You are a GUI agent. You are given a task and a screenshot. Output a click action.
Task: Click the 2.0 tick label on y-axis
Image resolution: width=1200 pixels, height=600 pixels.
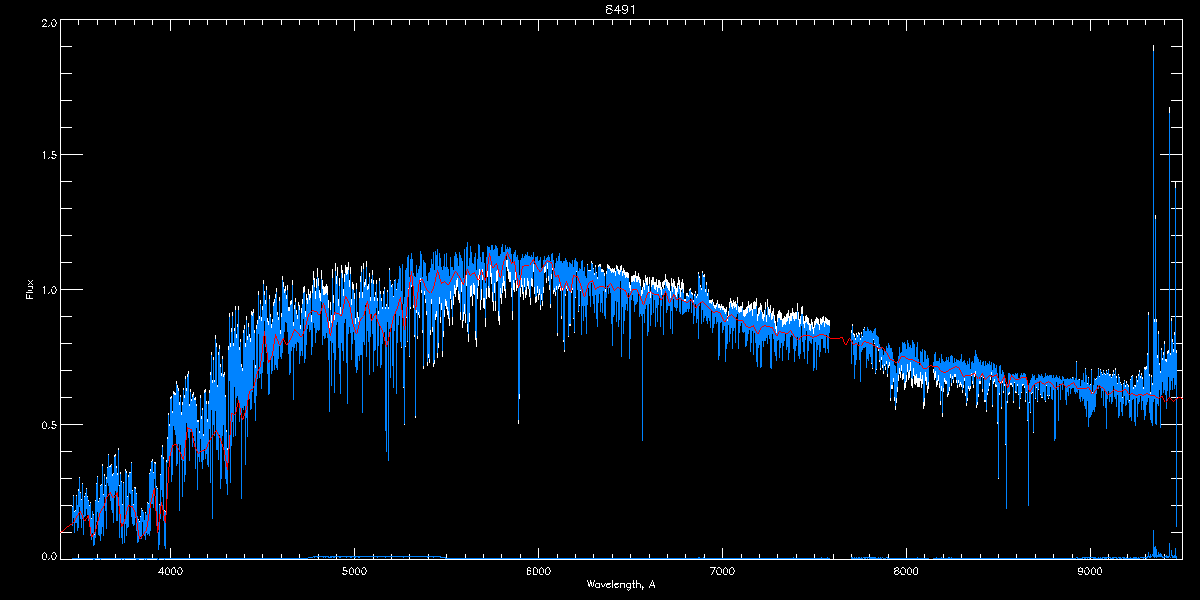(x=46, y=22)
